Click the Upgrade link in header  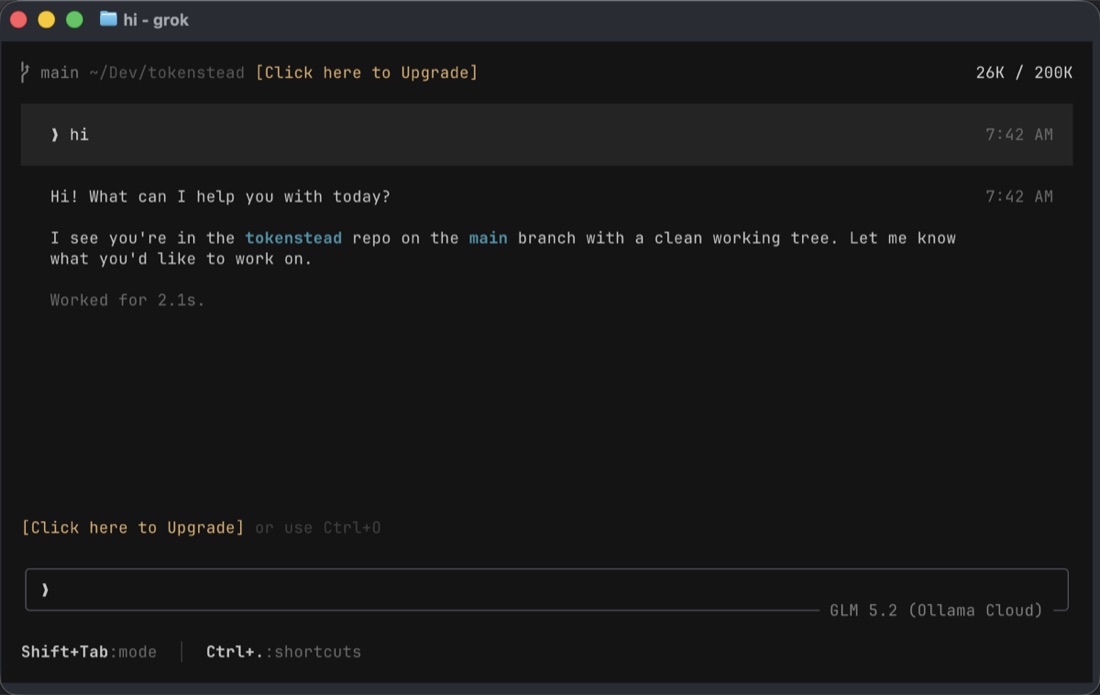(366, 73)
